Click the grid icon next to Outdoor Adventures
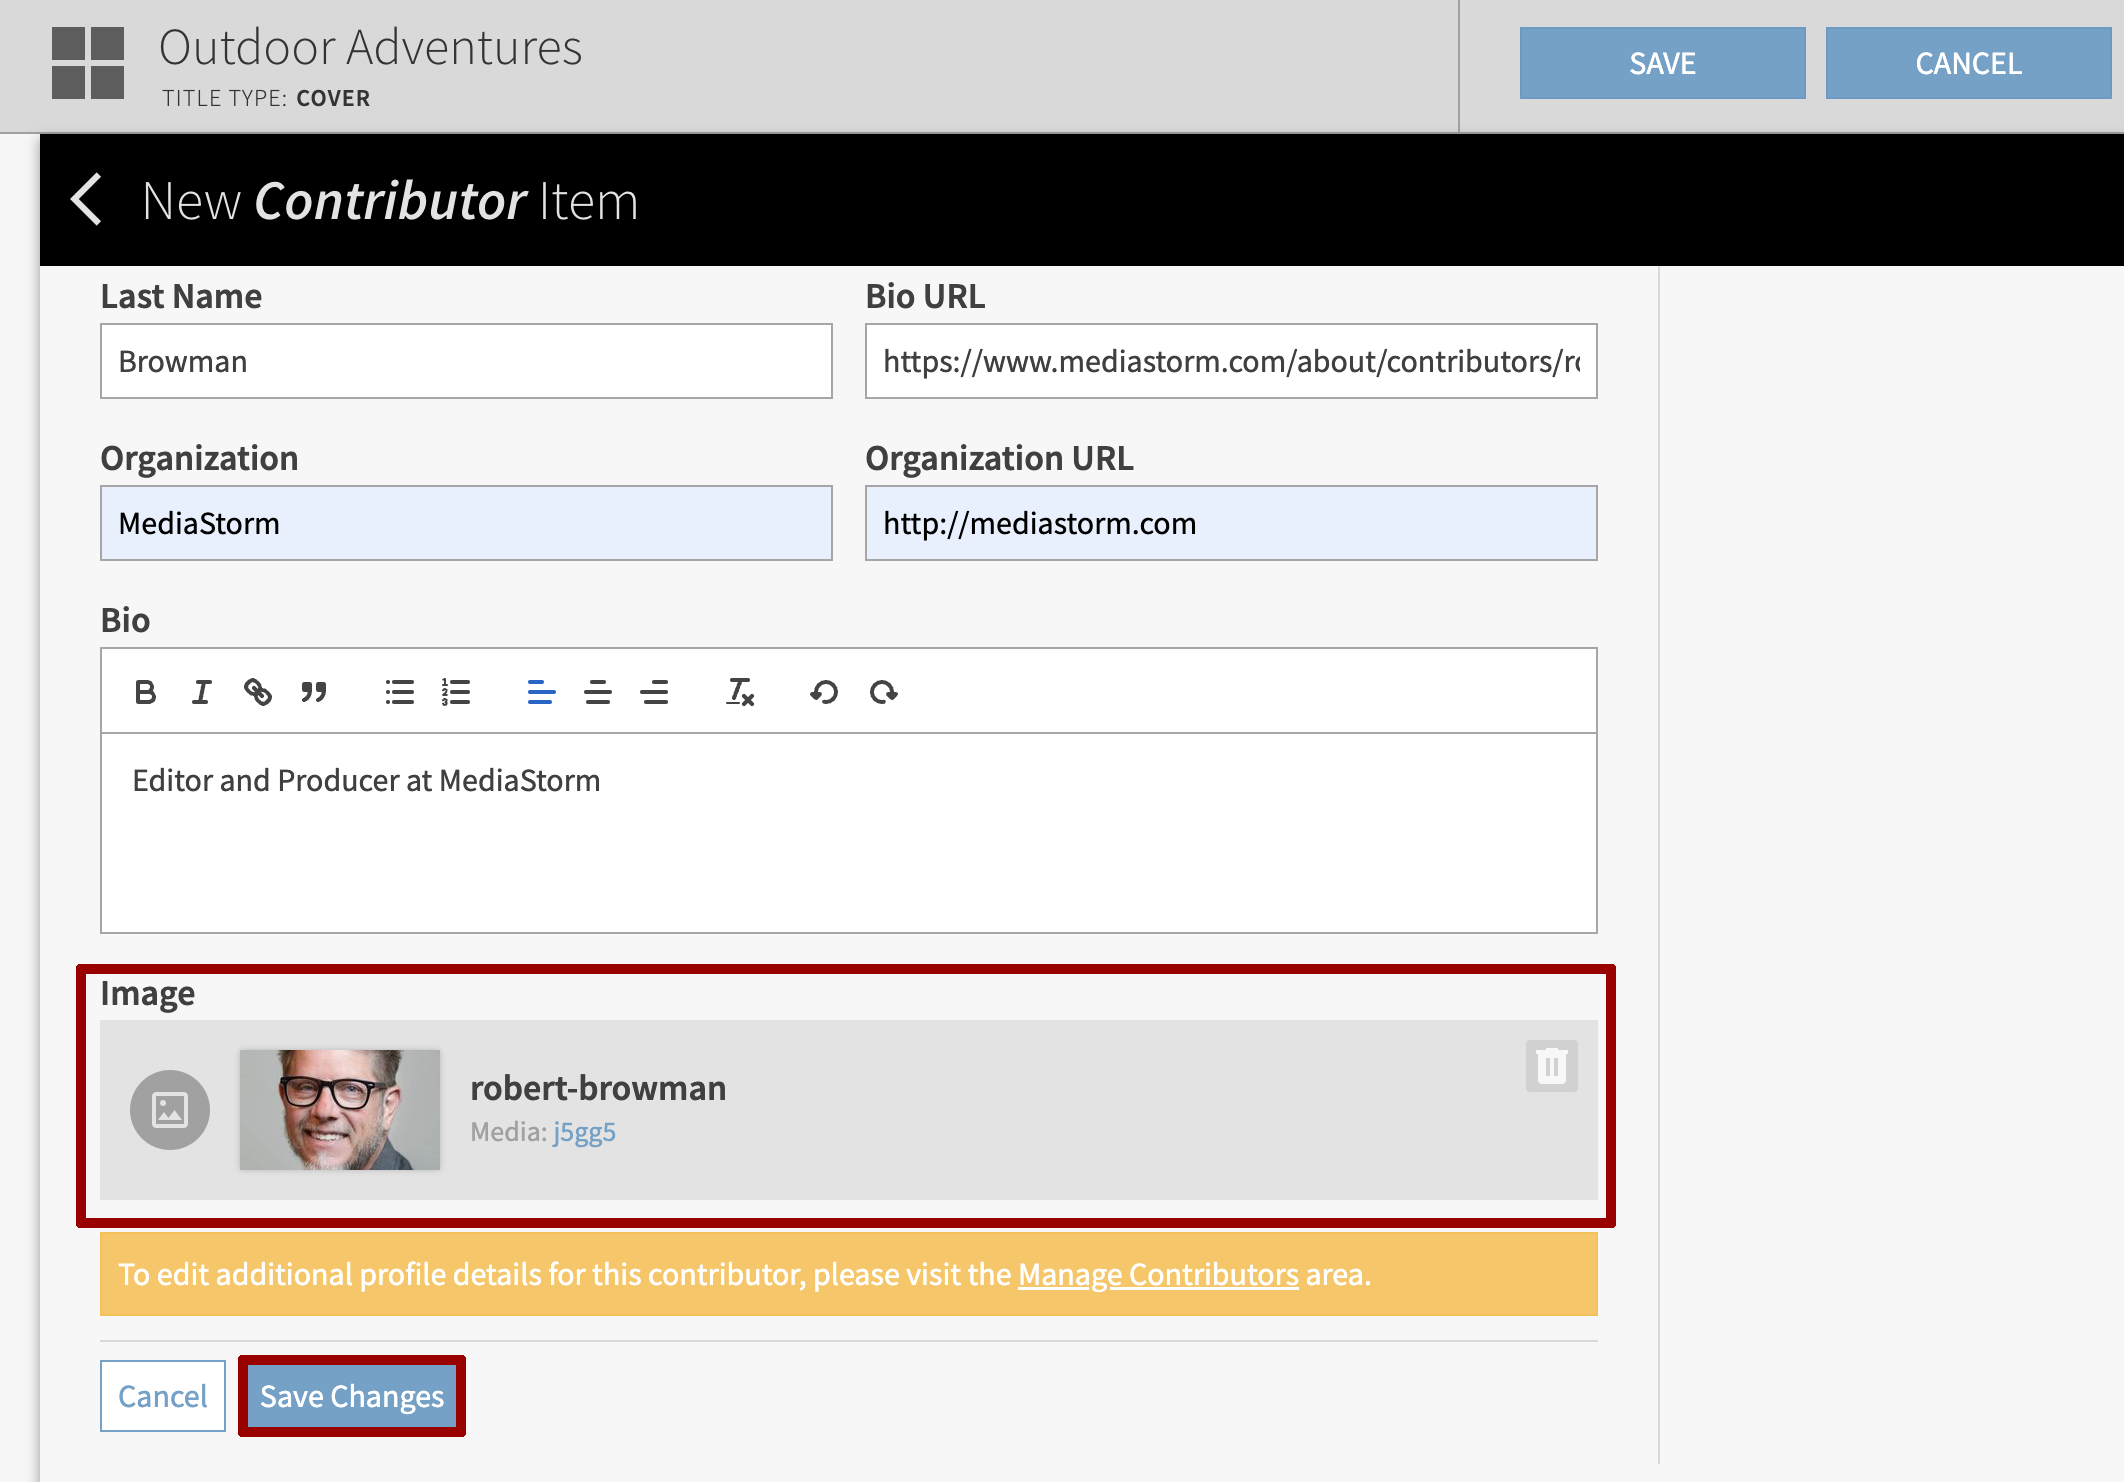The height and width of the screenshot is (1482, 2124). coord(88,65)
